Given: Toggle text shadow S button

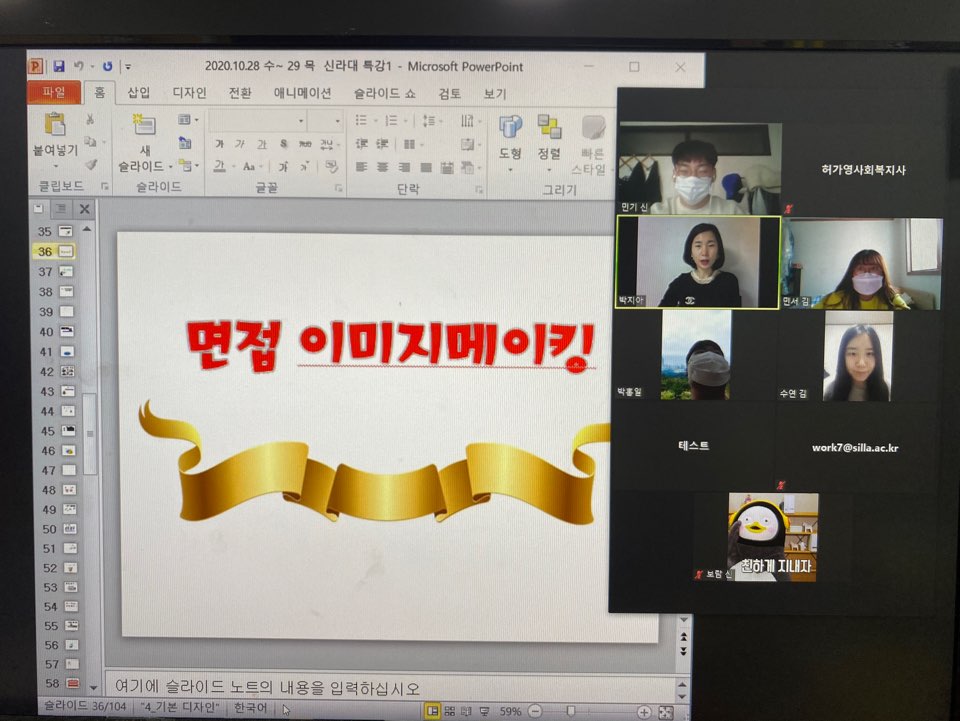Looking at the screenshot, I should coord(283,144).
